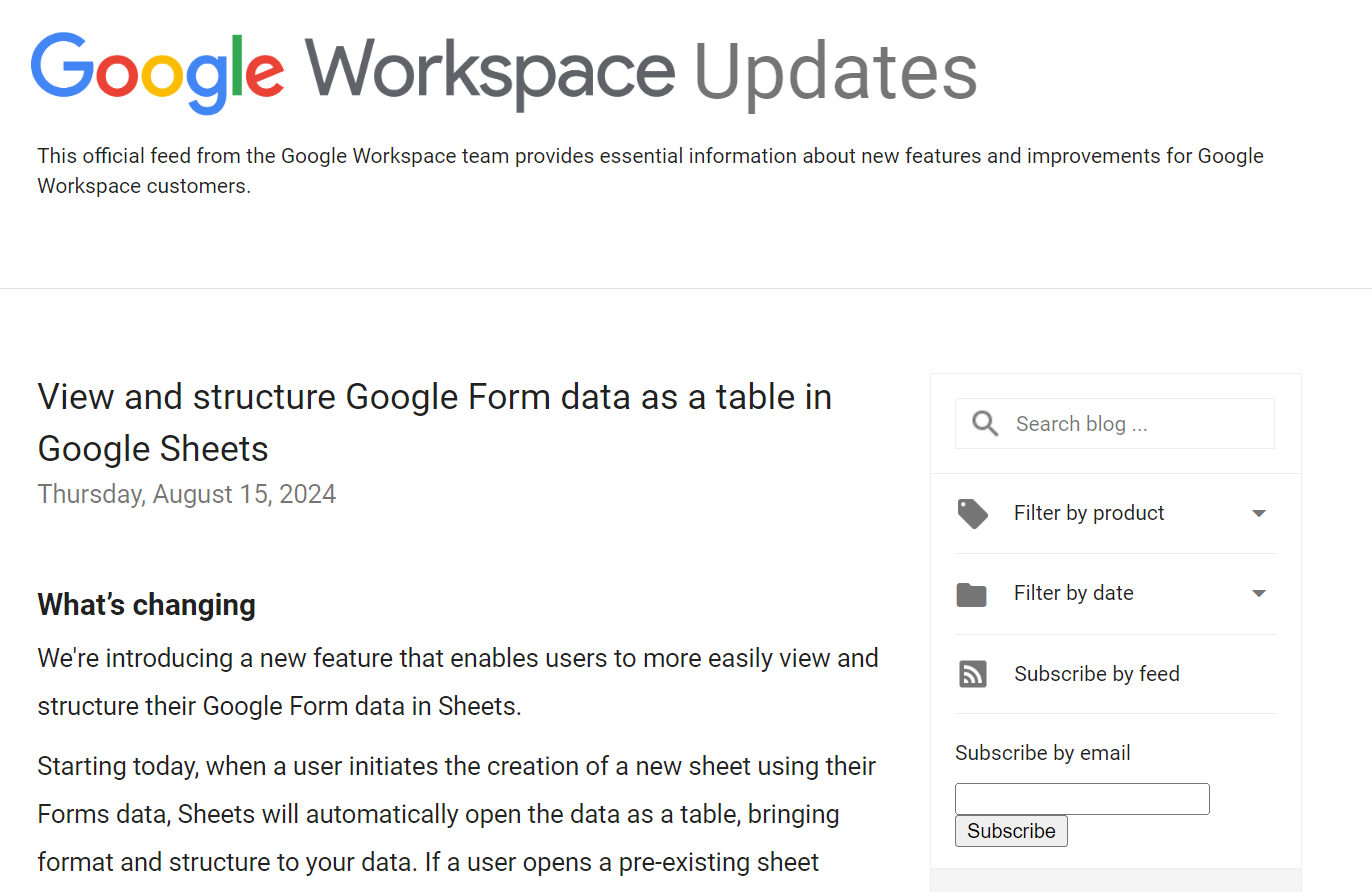
Task: Click the Subscribe by email label
Action: click(1042, 752)
